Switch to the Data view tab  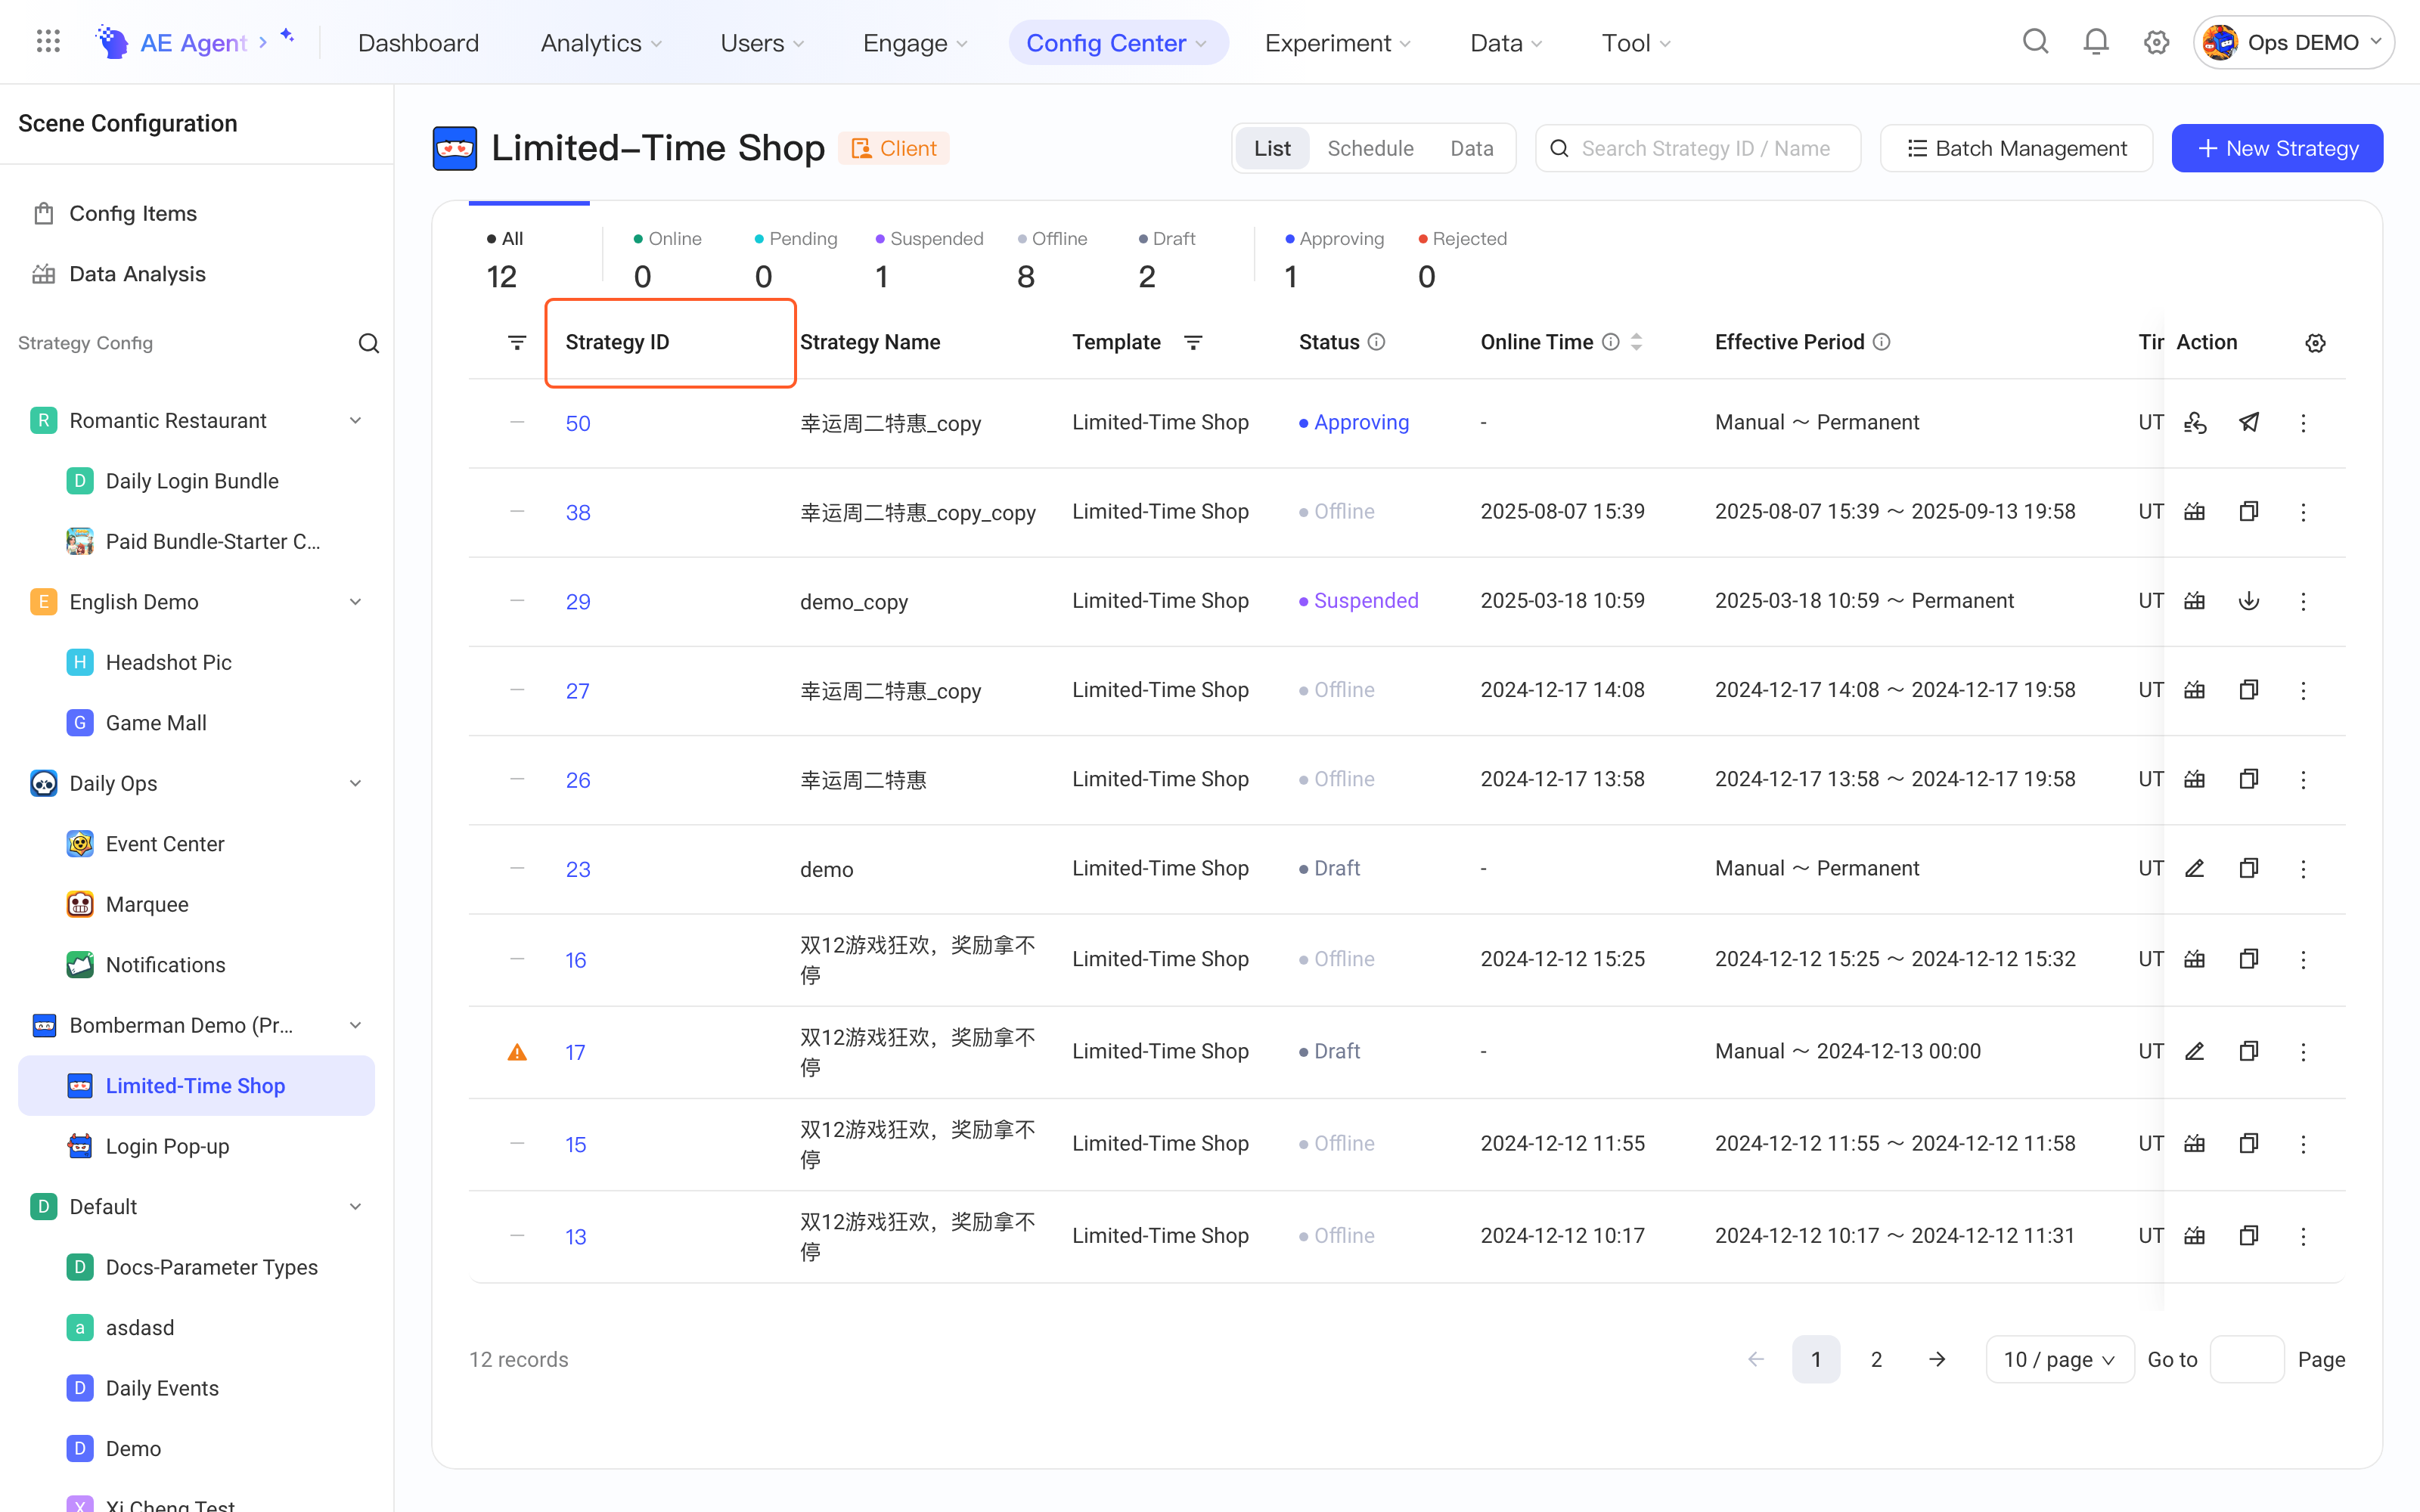1472,148
